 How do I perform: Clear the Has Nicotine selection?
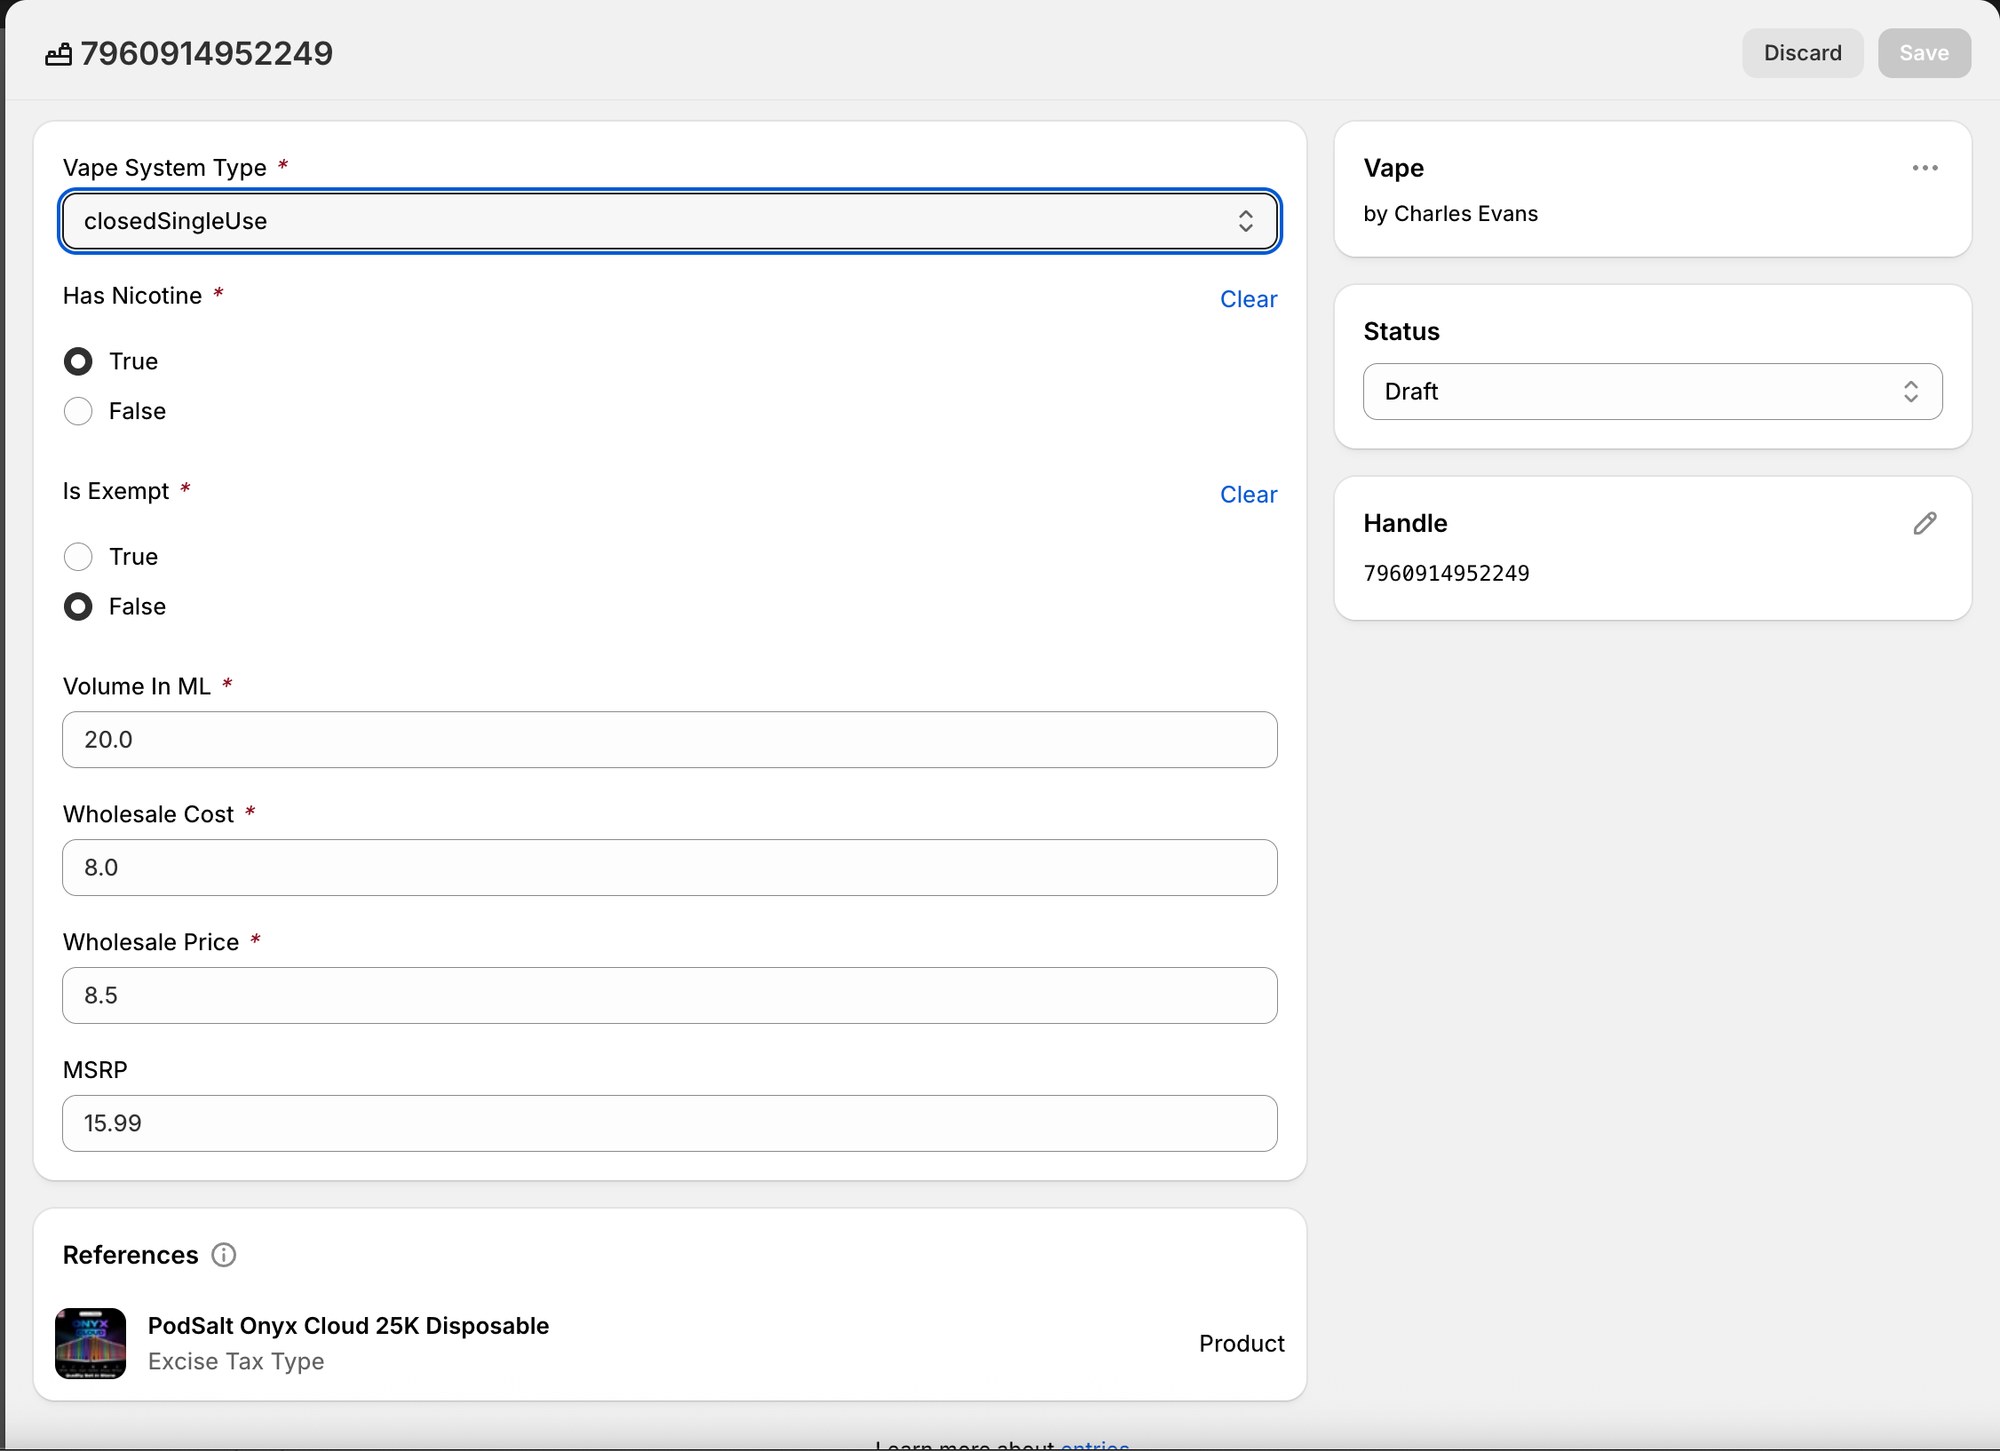[x=1248, y=299]
